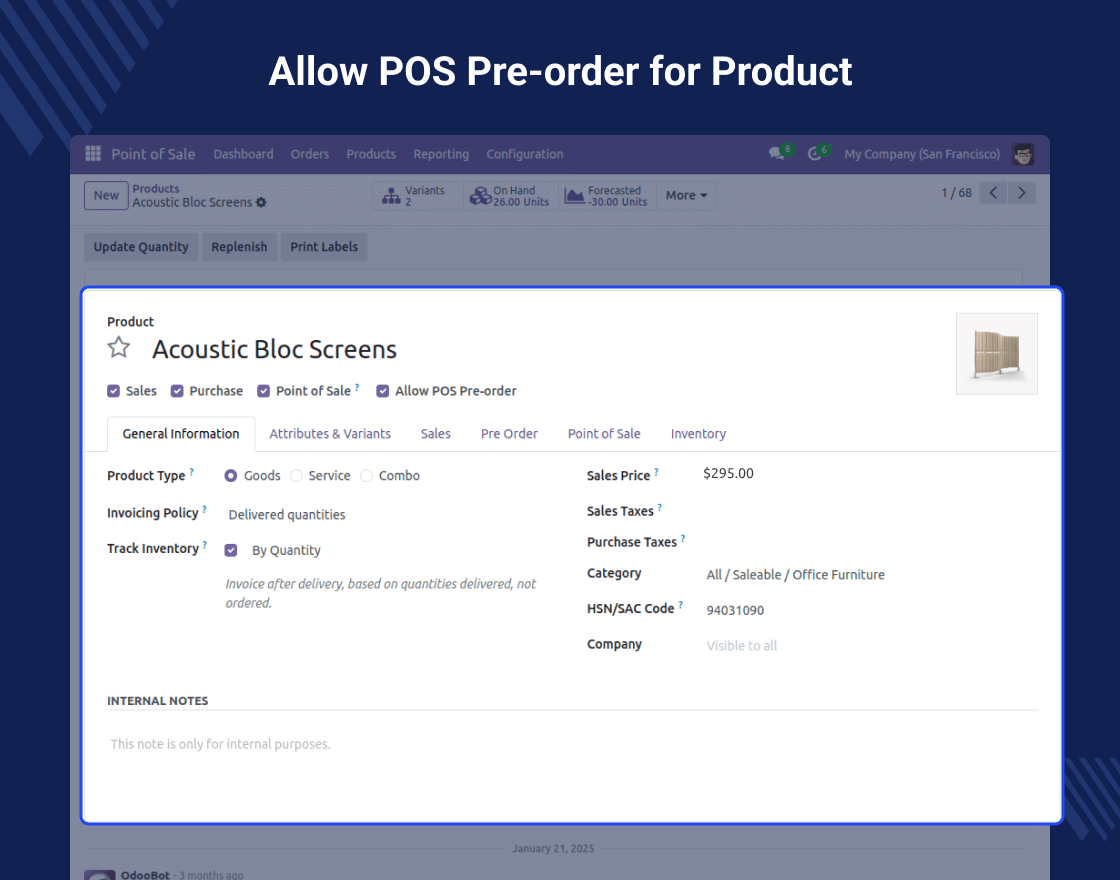The width and height of the screenshot is (1120, 880).
Task: Switch to Inventory tab
Action: (x=698, y=434)
